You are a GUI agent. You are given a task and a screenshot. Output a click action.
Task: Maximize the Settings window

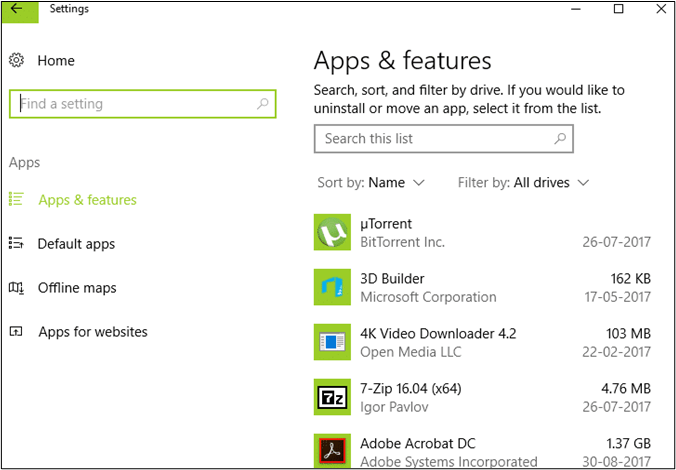(x=618, y=9)
